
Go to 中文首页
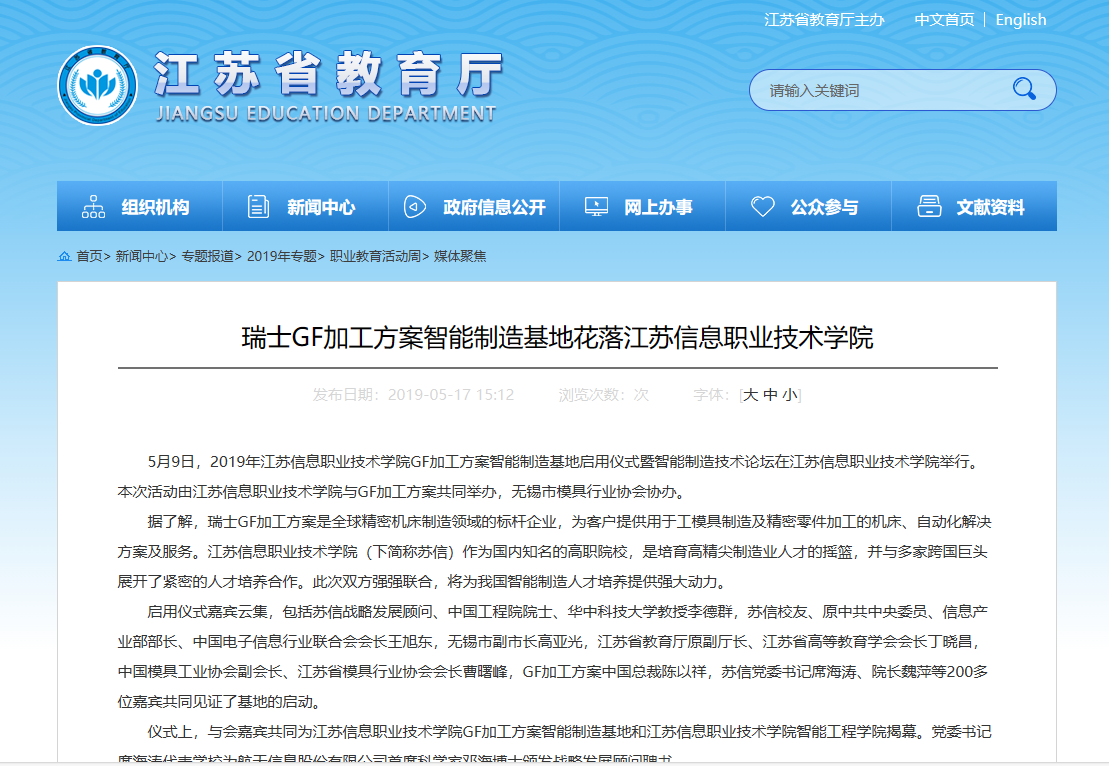point(944,20)
